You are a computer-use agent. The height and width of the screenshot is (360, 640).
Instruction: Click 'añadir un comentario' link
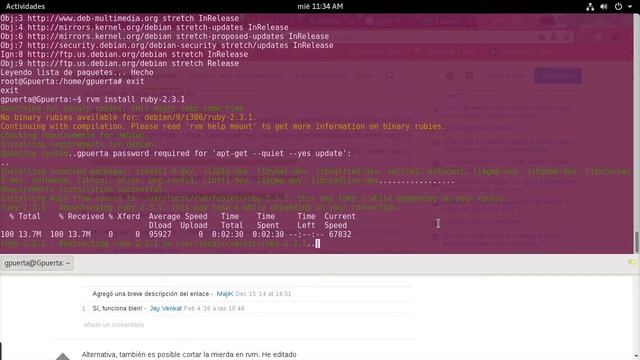113,325
